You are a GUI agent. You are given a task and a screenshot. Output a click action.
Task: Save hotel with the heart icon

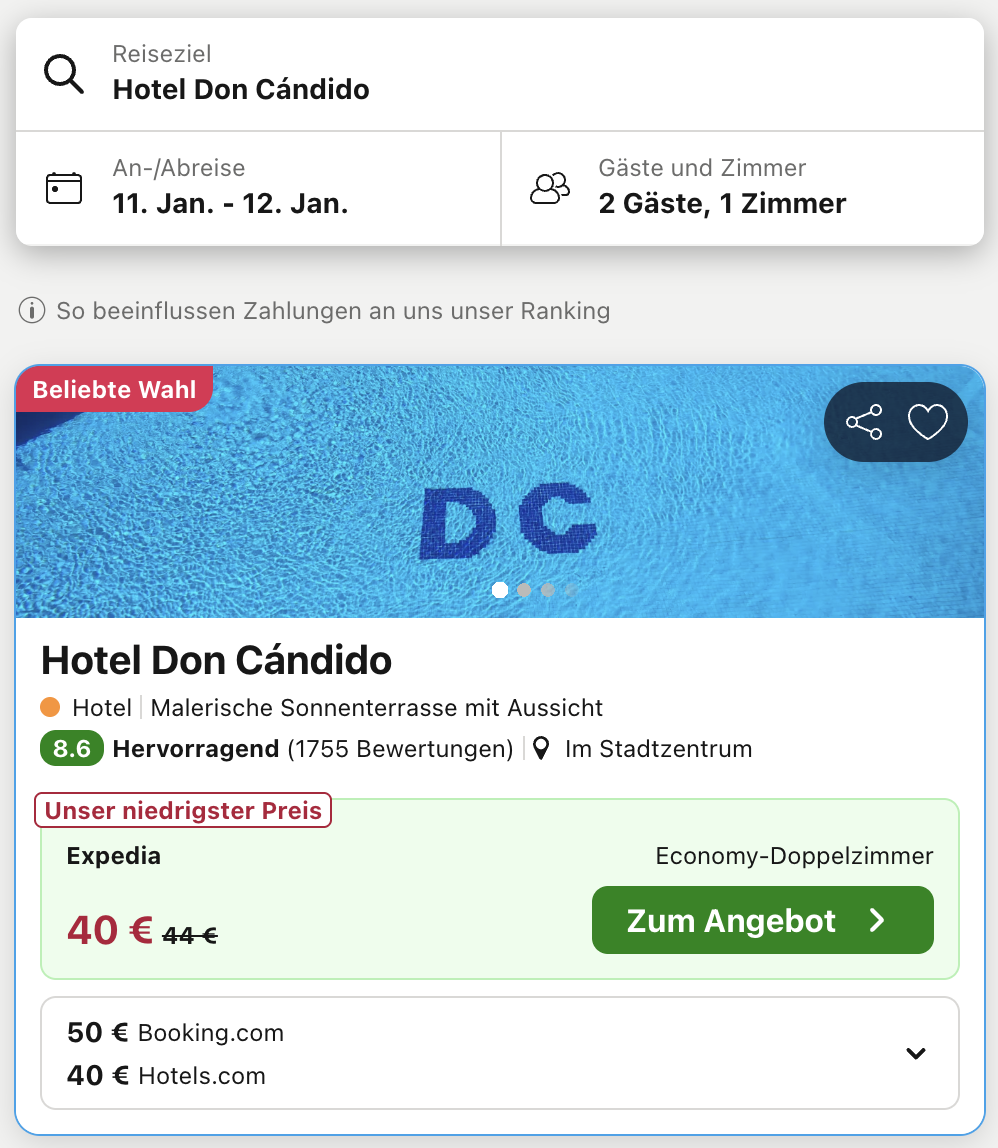coord(927,422)
